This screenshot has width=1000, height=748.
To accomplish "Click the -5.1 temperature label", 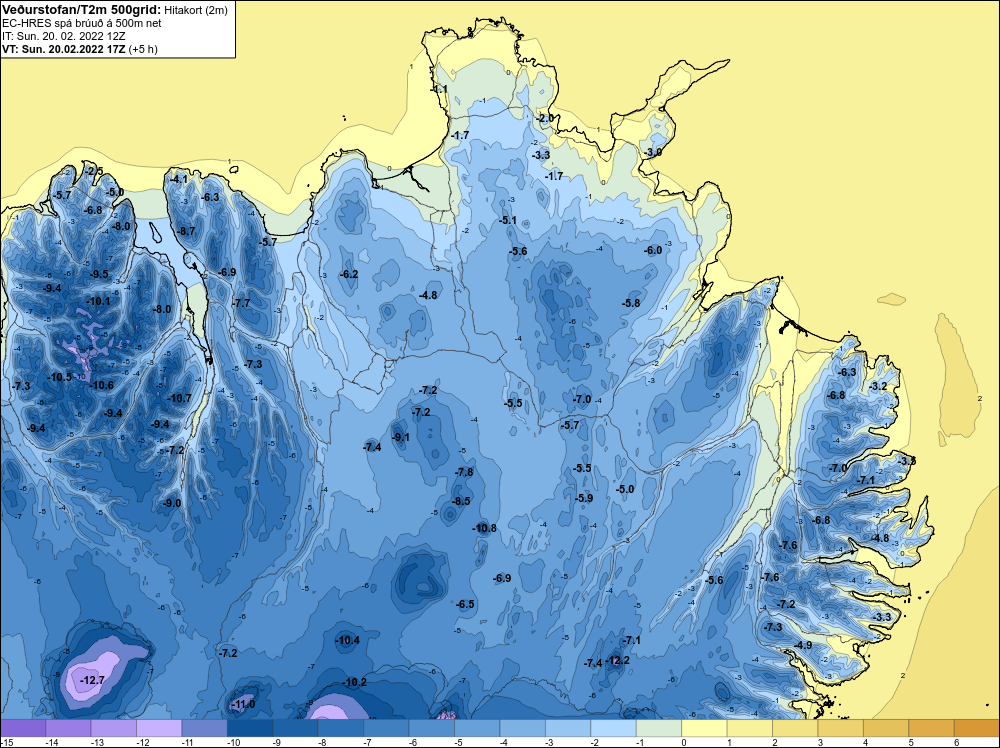I will click(508, 220).
